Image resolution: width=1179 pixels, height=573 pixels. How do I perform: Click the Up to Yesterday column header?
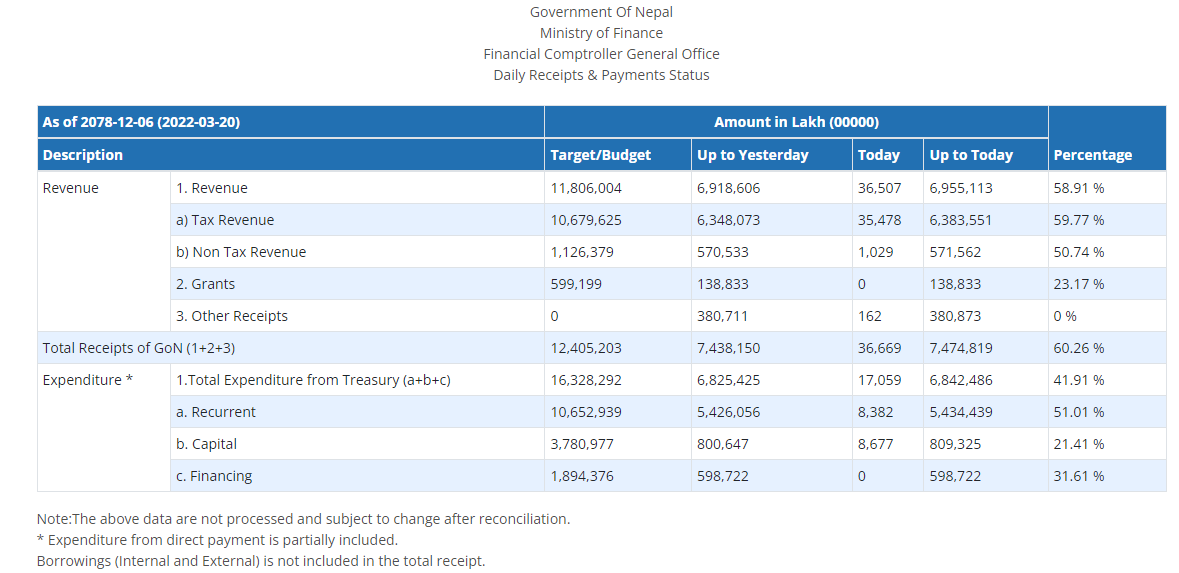752,155
